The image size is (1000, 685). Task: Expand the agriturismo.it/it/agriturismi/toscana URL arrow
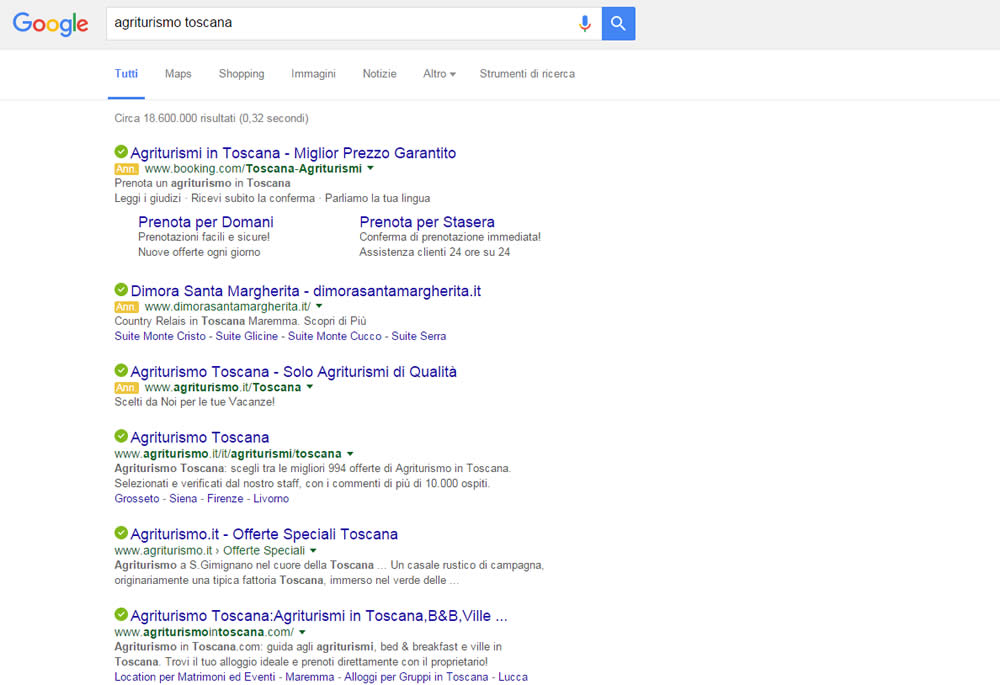350,453
